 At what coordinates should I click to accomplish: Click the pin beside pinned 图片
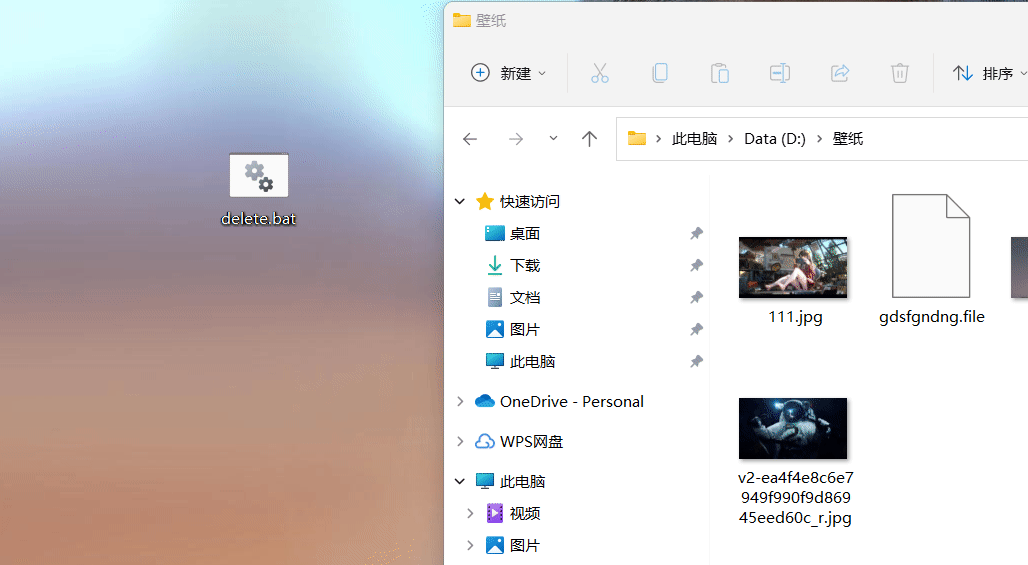click(696, 330)
